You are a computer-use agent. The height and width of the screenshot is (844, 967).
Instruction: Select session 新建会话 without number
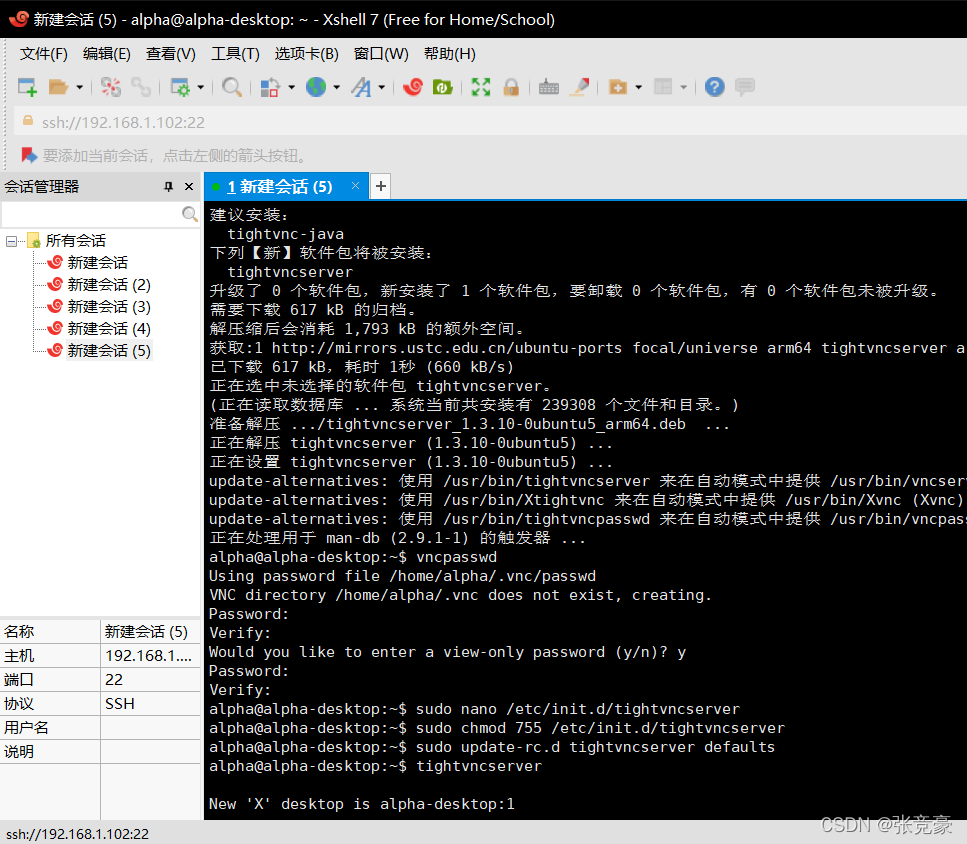pyautogui.click(x=97, y=263)
